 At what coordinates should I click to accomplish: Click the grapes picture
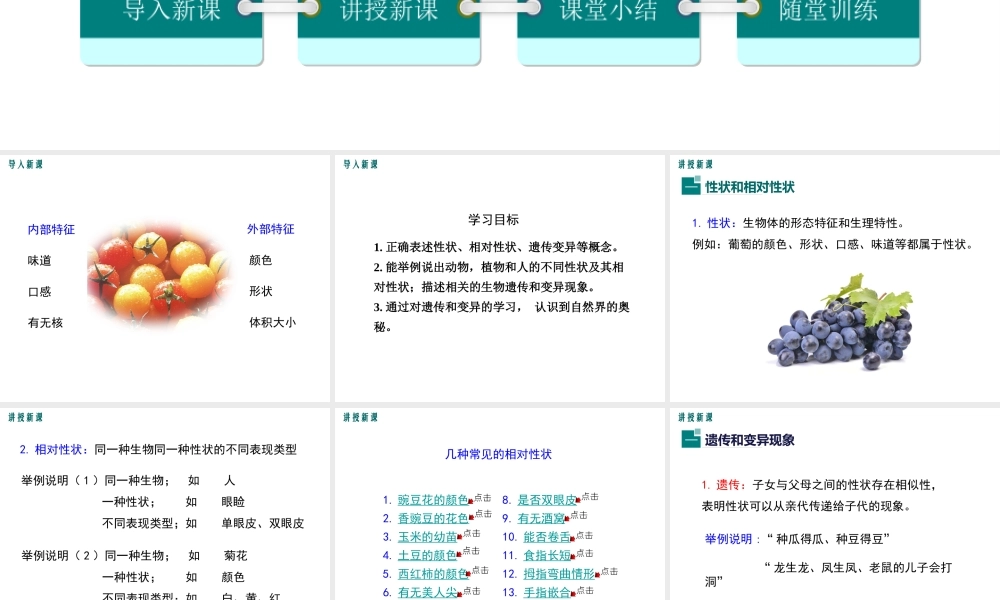coord(840,321)
